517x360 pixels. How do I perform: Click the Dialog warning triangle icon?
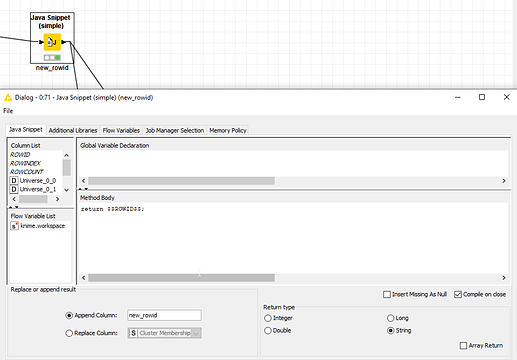8,98
